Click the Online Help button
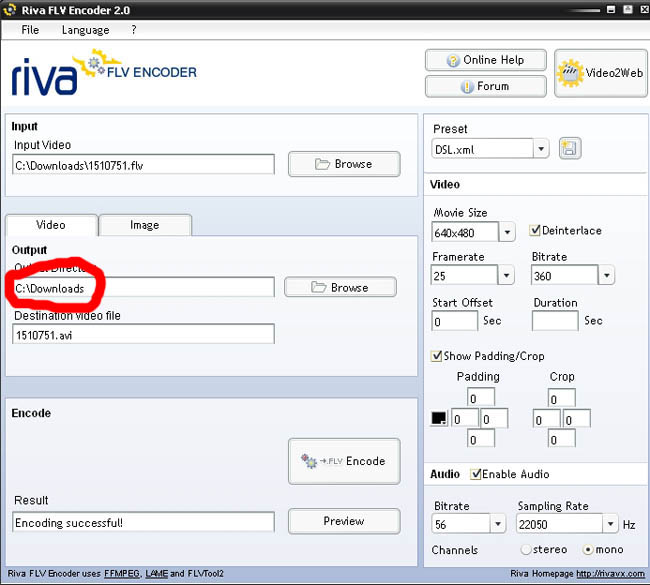This screenshot has height=585, width=650. (485, 60)
